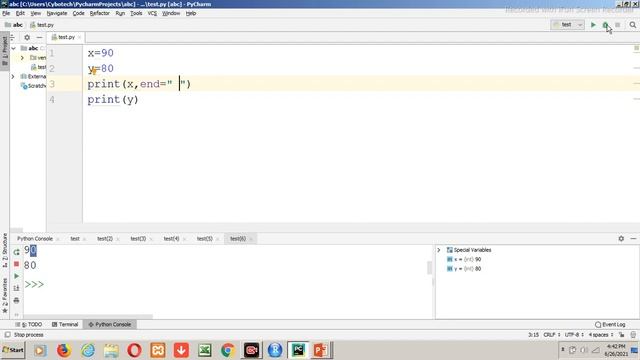Close the test.py editor tab

80,37
